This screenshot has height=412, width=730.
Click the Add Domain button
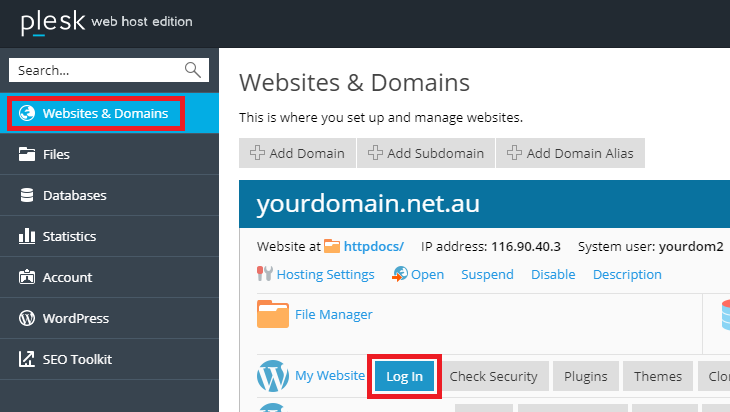297,153
